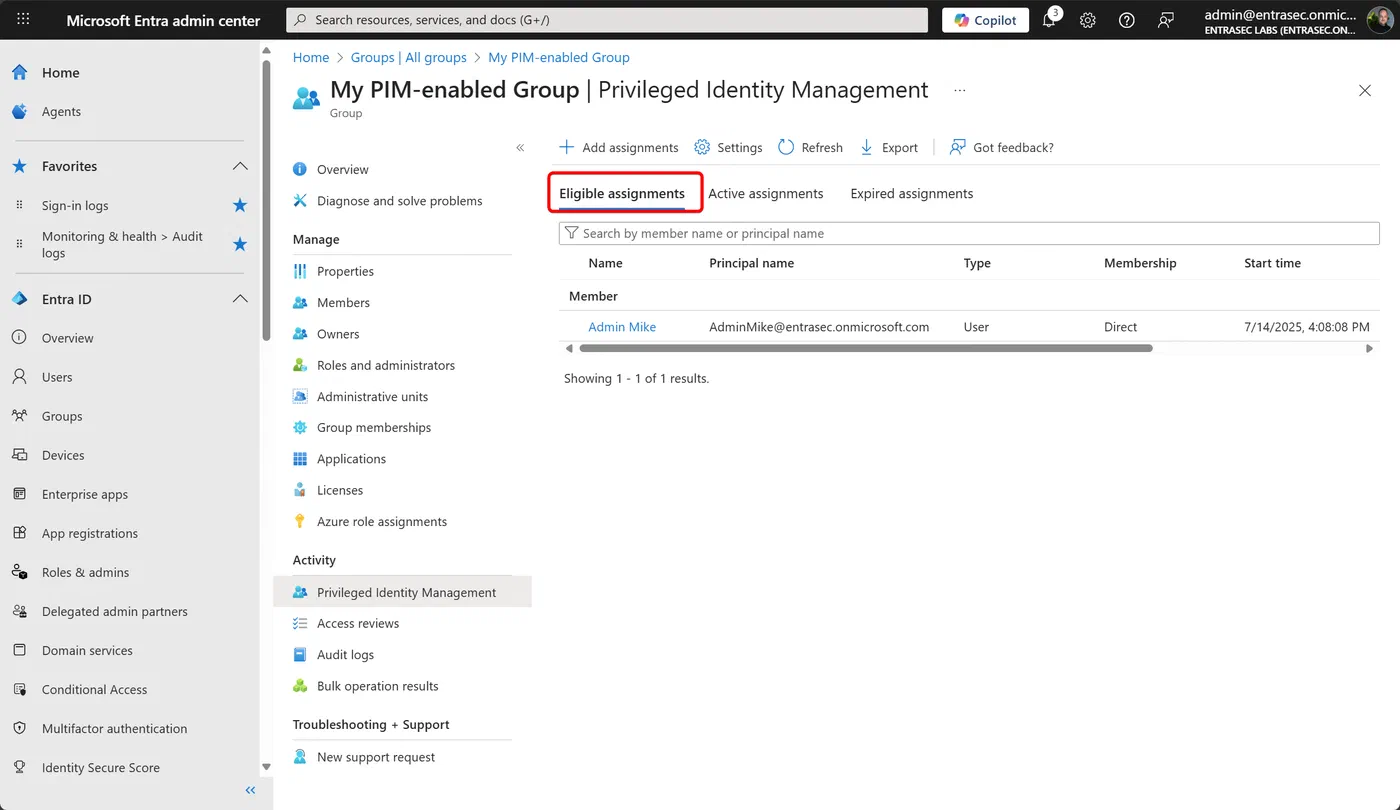Open New support request
This screenshot has height=810, width=1400.
click(x=375, y=757)
